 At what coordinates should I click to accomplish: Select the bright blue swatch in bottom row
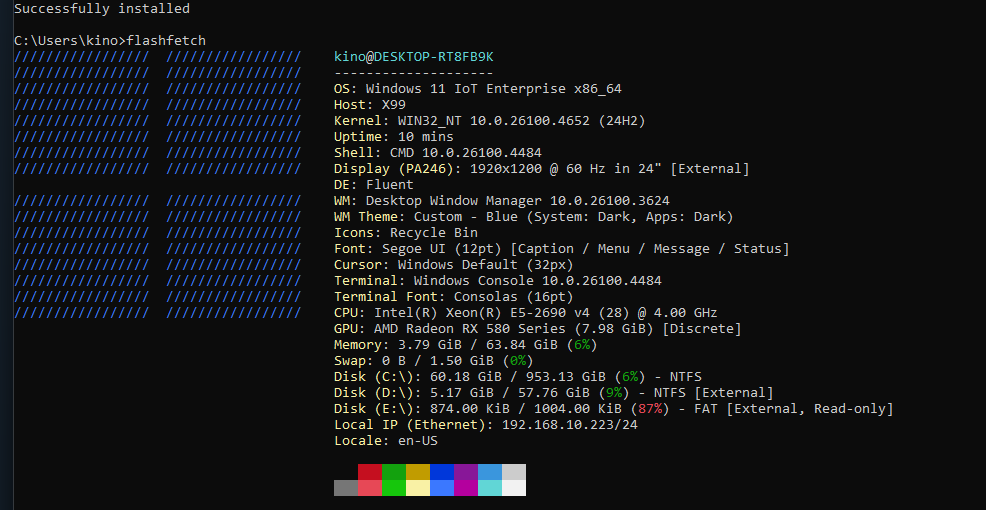pyautogui.click(x=441, y=488)
